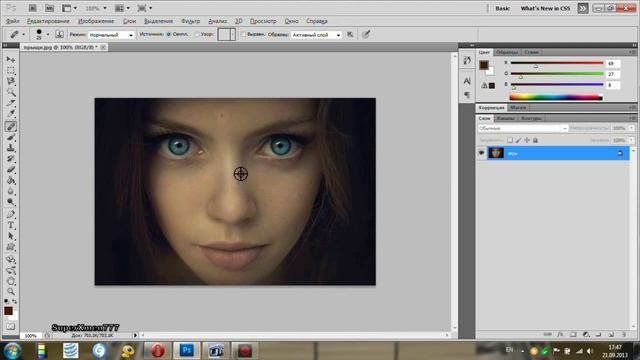Open the Слои menu in menu bar

click(129, 21)
